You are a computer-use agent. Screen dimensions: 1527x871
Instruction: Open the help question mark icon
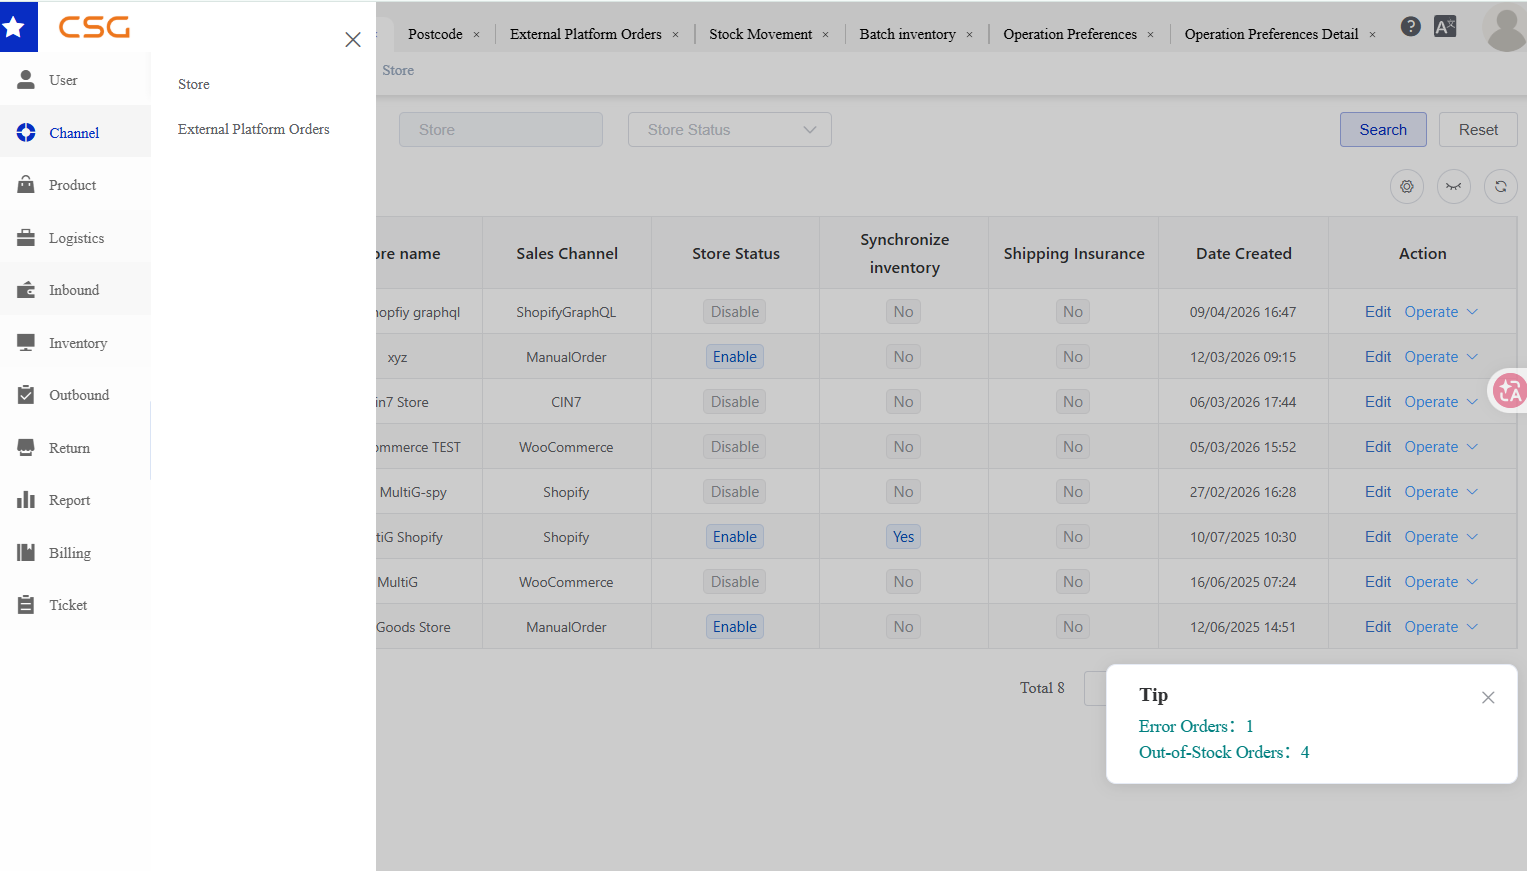tap(1411, 27)
